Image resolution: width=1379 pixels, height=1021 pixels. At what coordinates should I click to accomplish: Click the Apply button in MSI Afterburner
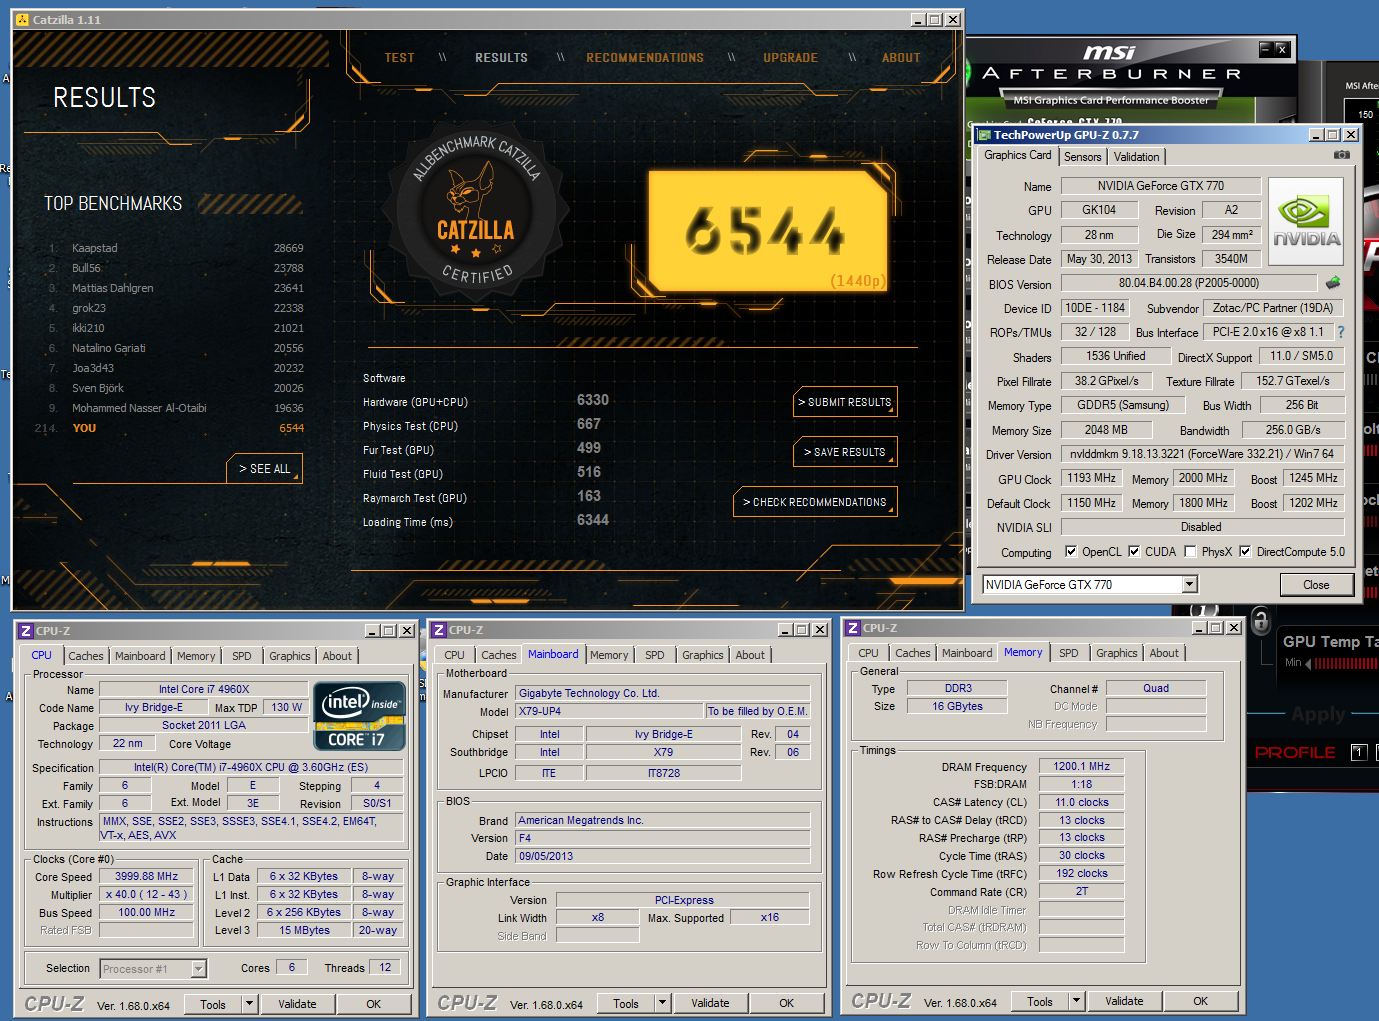point(1318,715)
